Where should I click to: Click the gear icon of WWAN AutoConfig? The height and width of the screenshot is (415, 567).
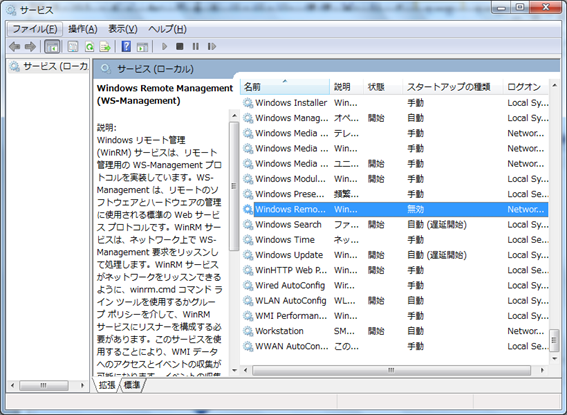pyautogui.click(x=248, y=346)
